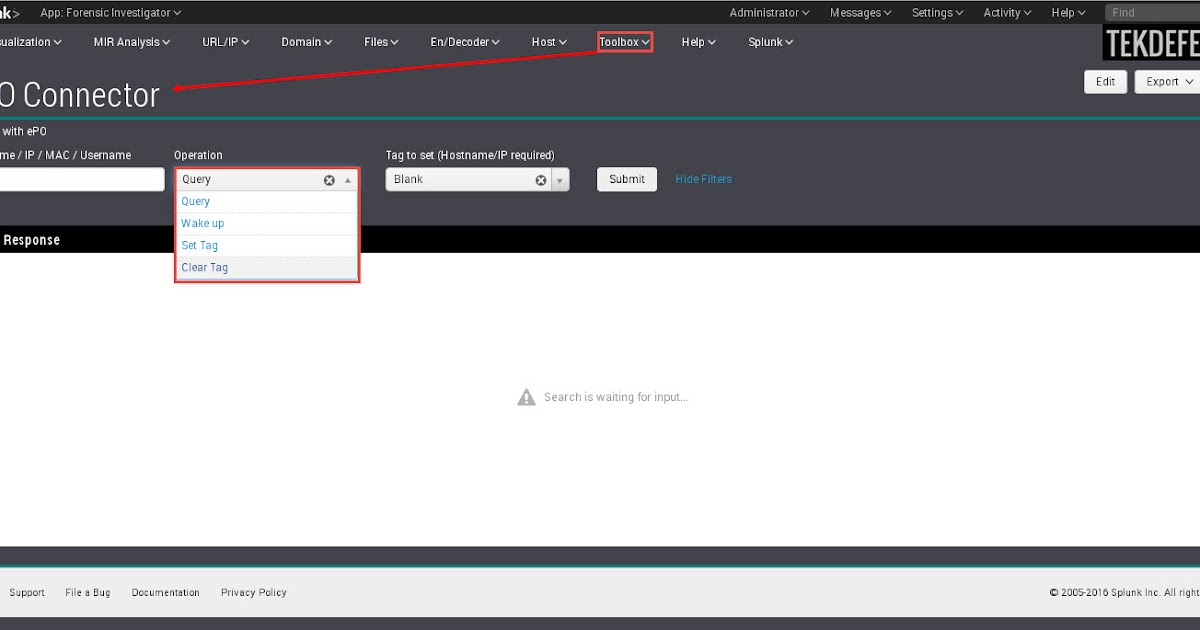
Task: Clear the Operation field using its X icon
Action: point(329,179)
